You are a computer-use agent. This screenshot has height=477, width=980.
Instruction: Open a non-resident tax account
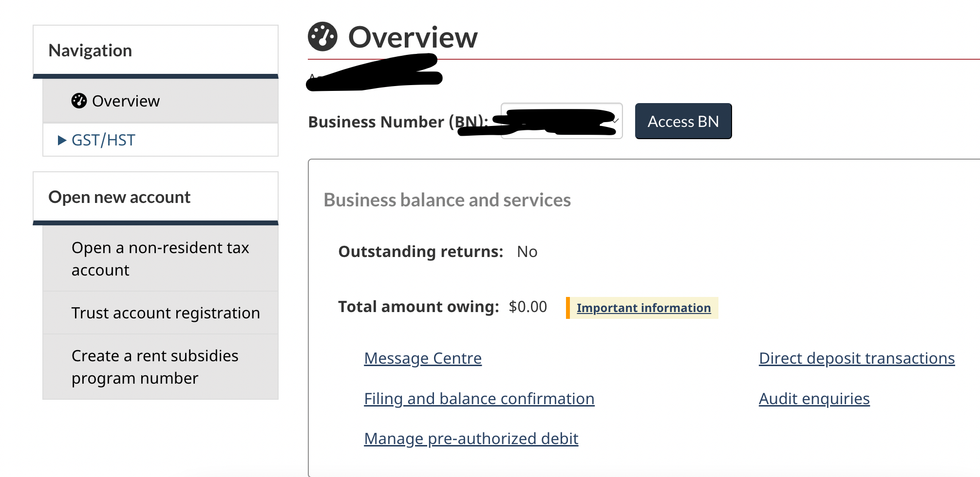click(x=160, y=259)
